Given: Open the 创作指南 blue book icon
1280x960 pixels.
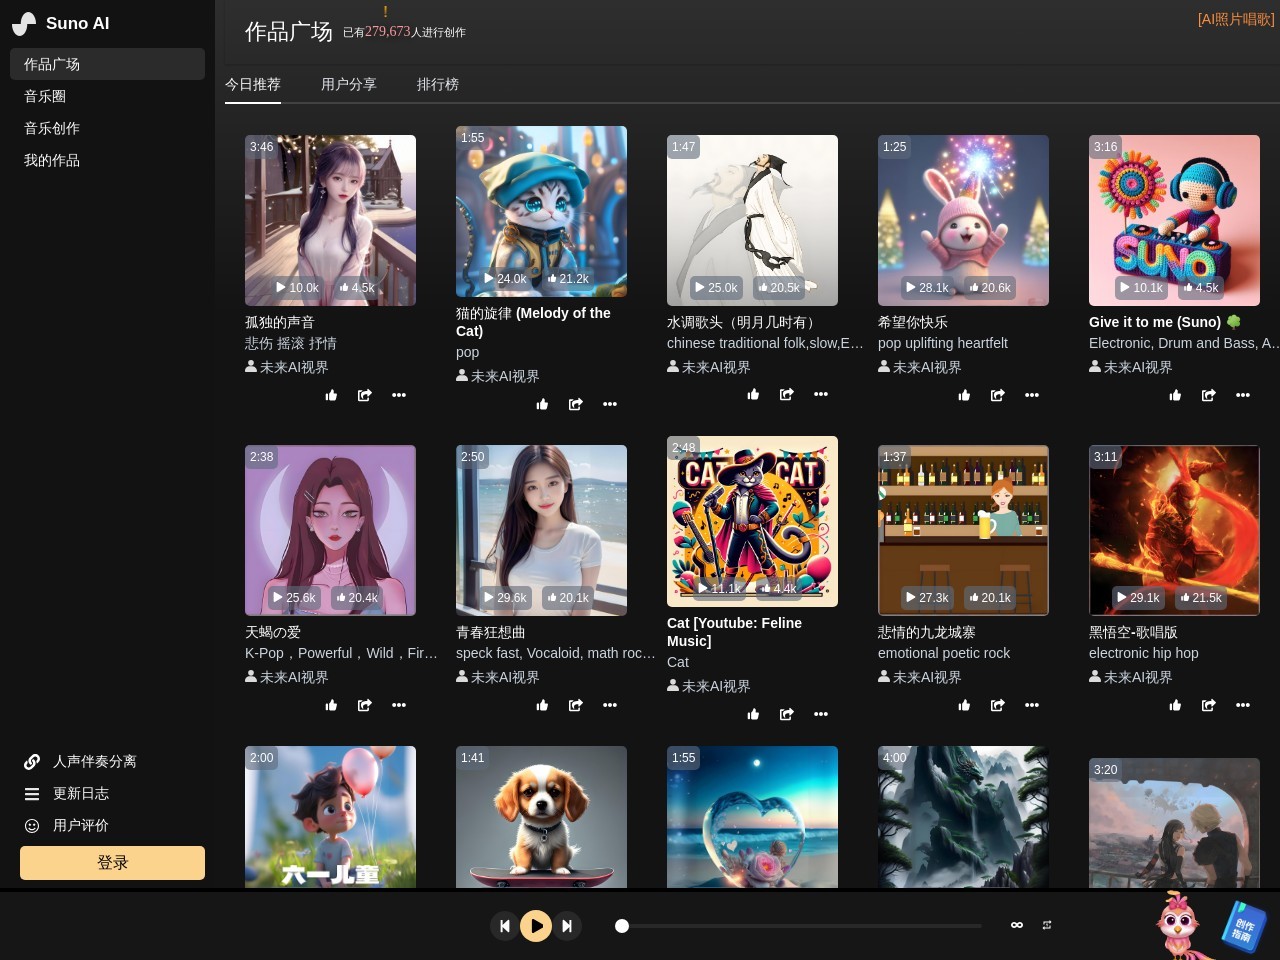Looking at the screenshot, I should 1243,926.
